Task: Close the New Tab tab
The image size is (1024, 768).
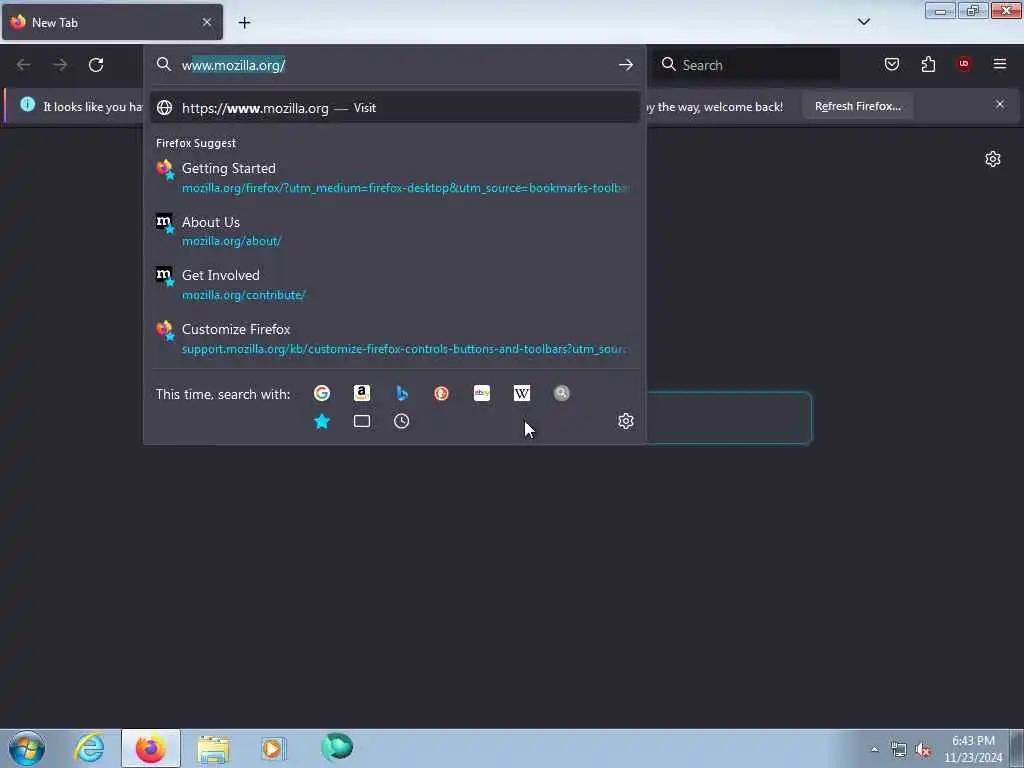Action: (x=207, y=22)
